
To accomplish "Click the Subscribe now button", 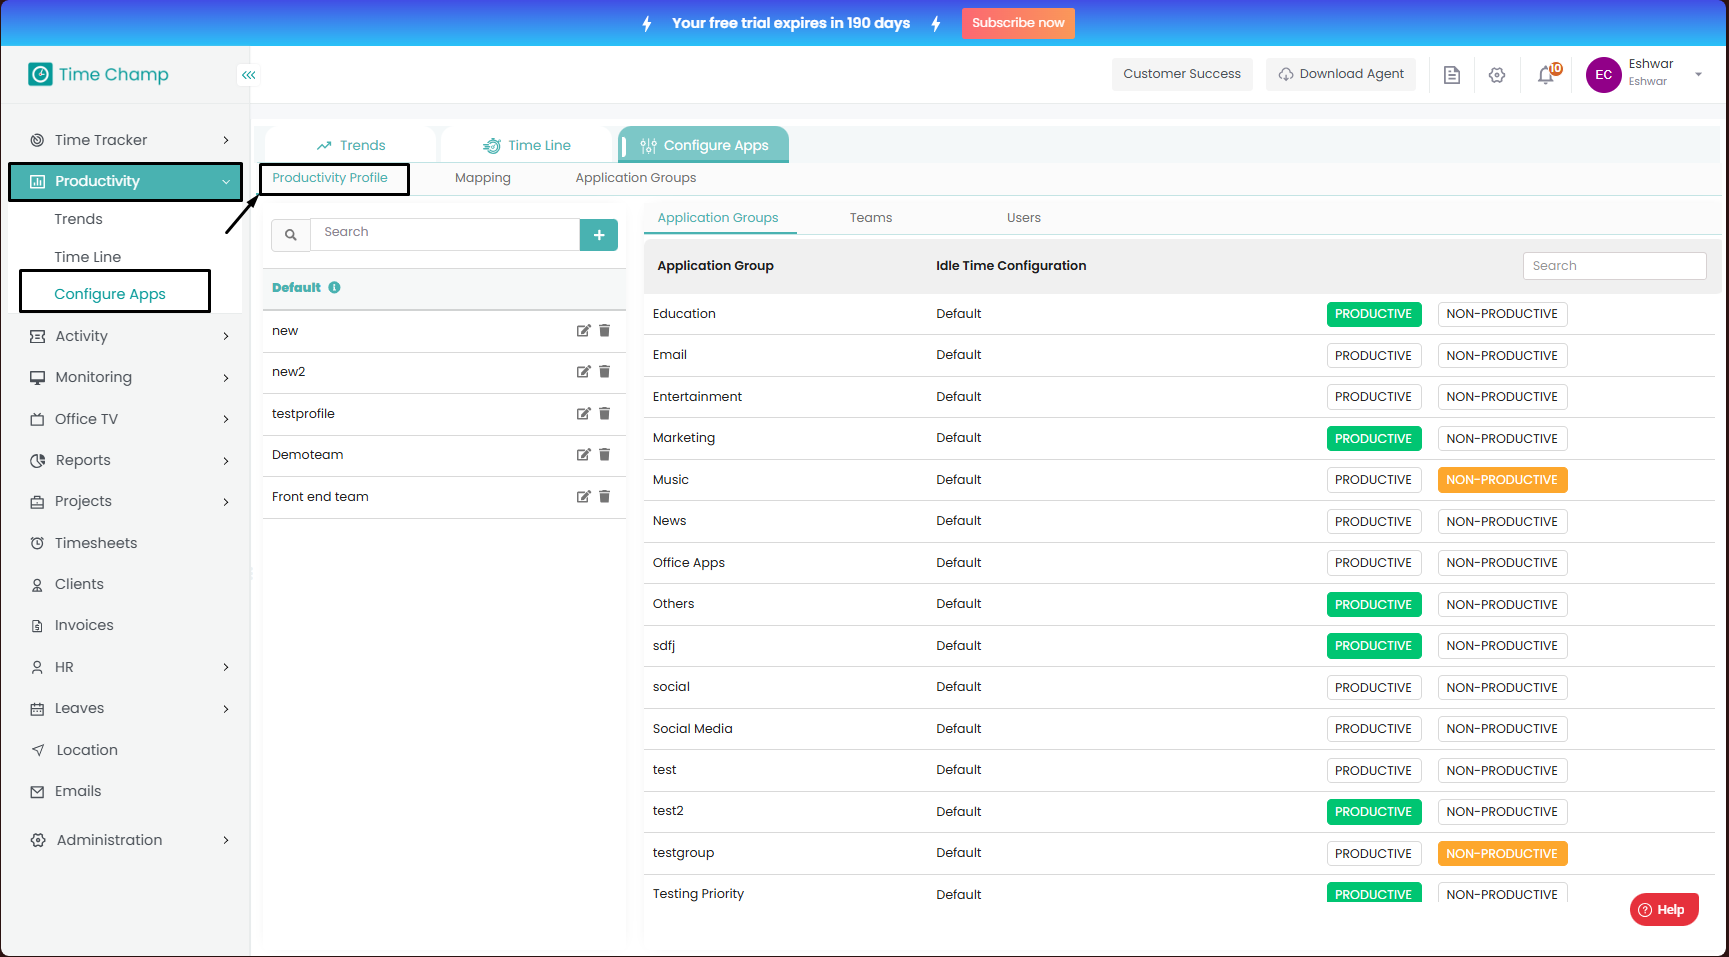I will pyautogui.click(x=1017, y=23).
